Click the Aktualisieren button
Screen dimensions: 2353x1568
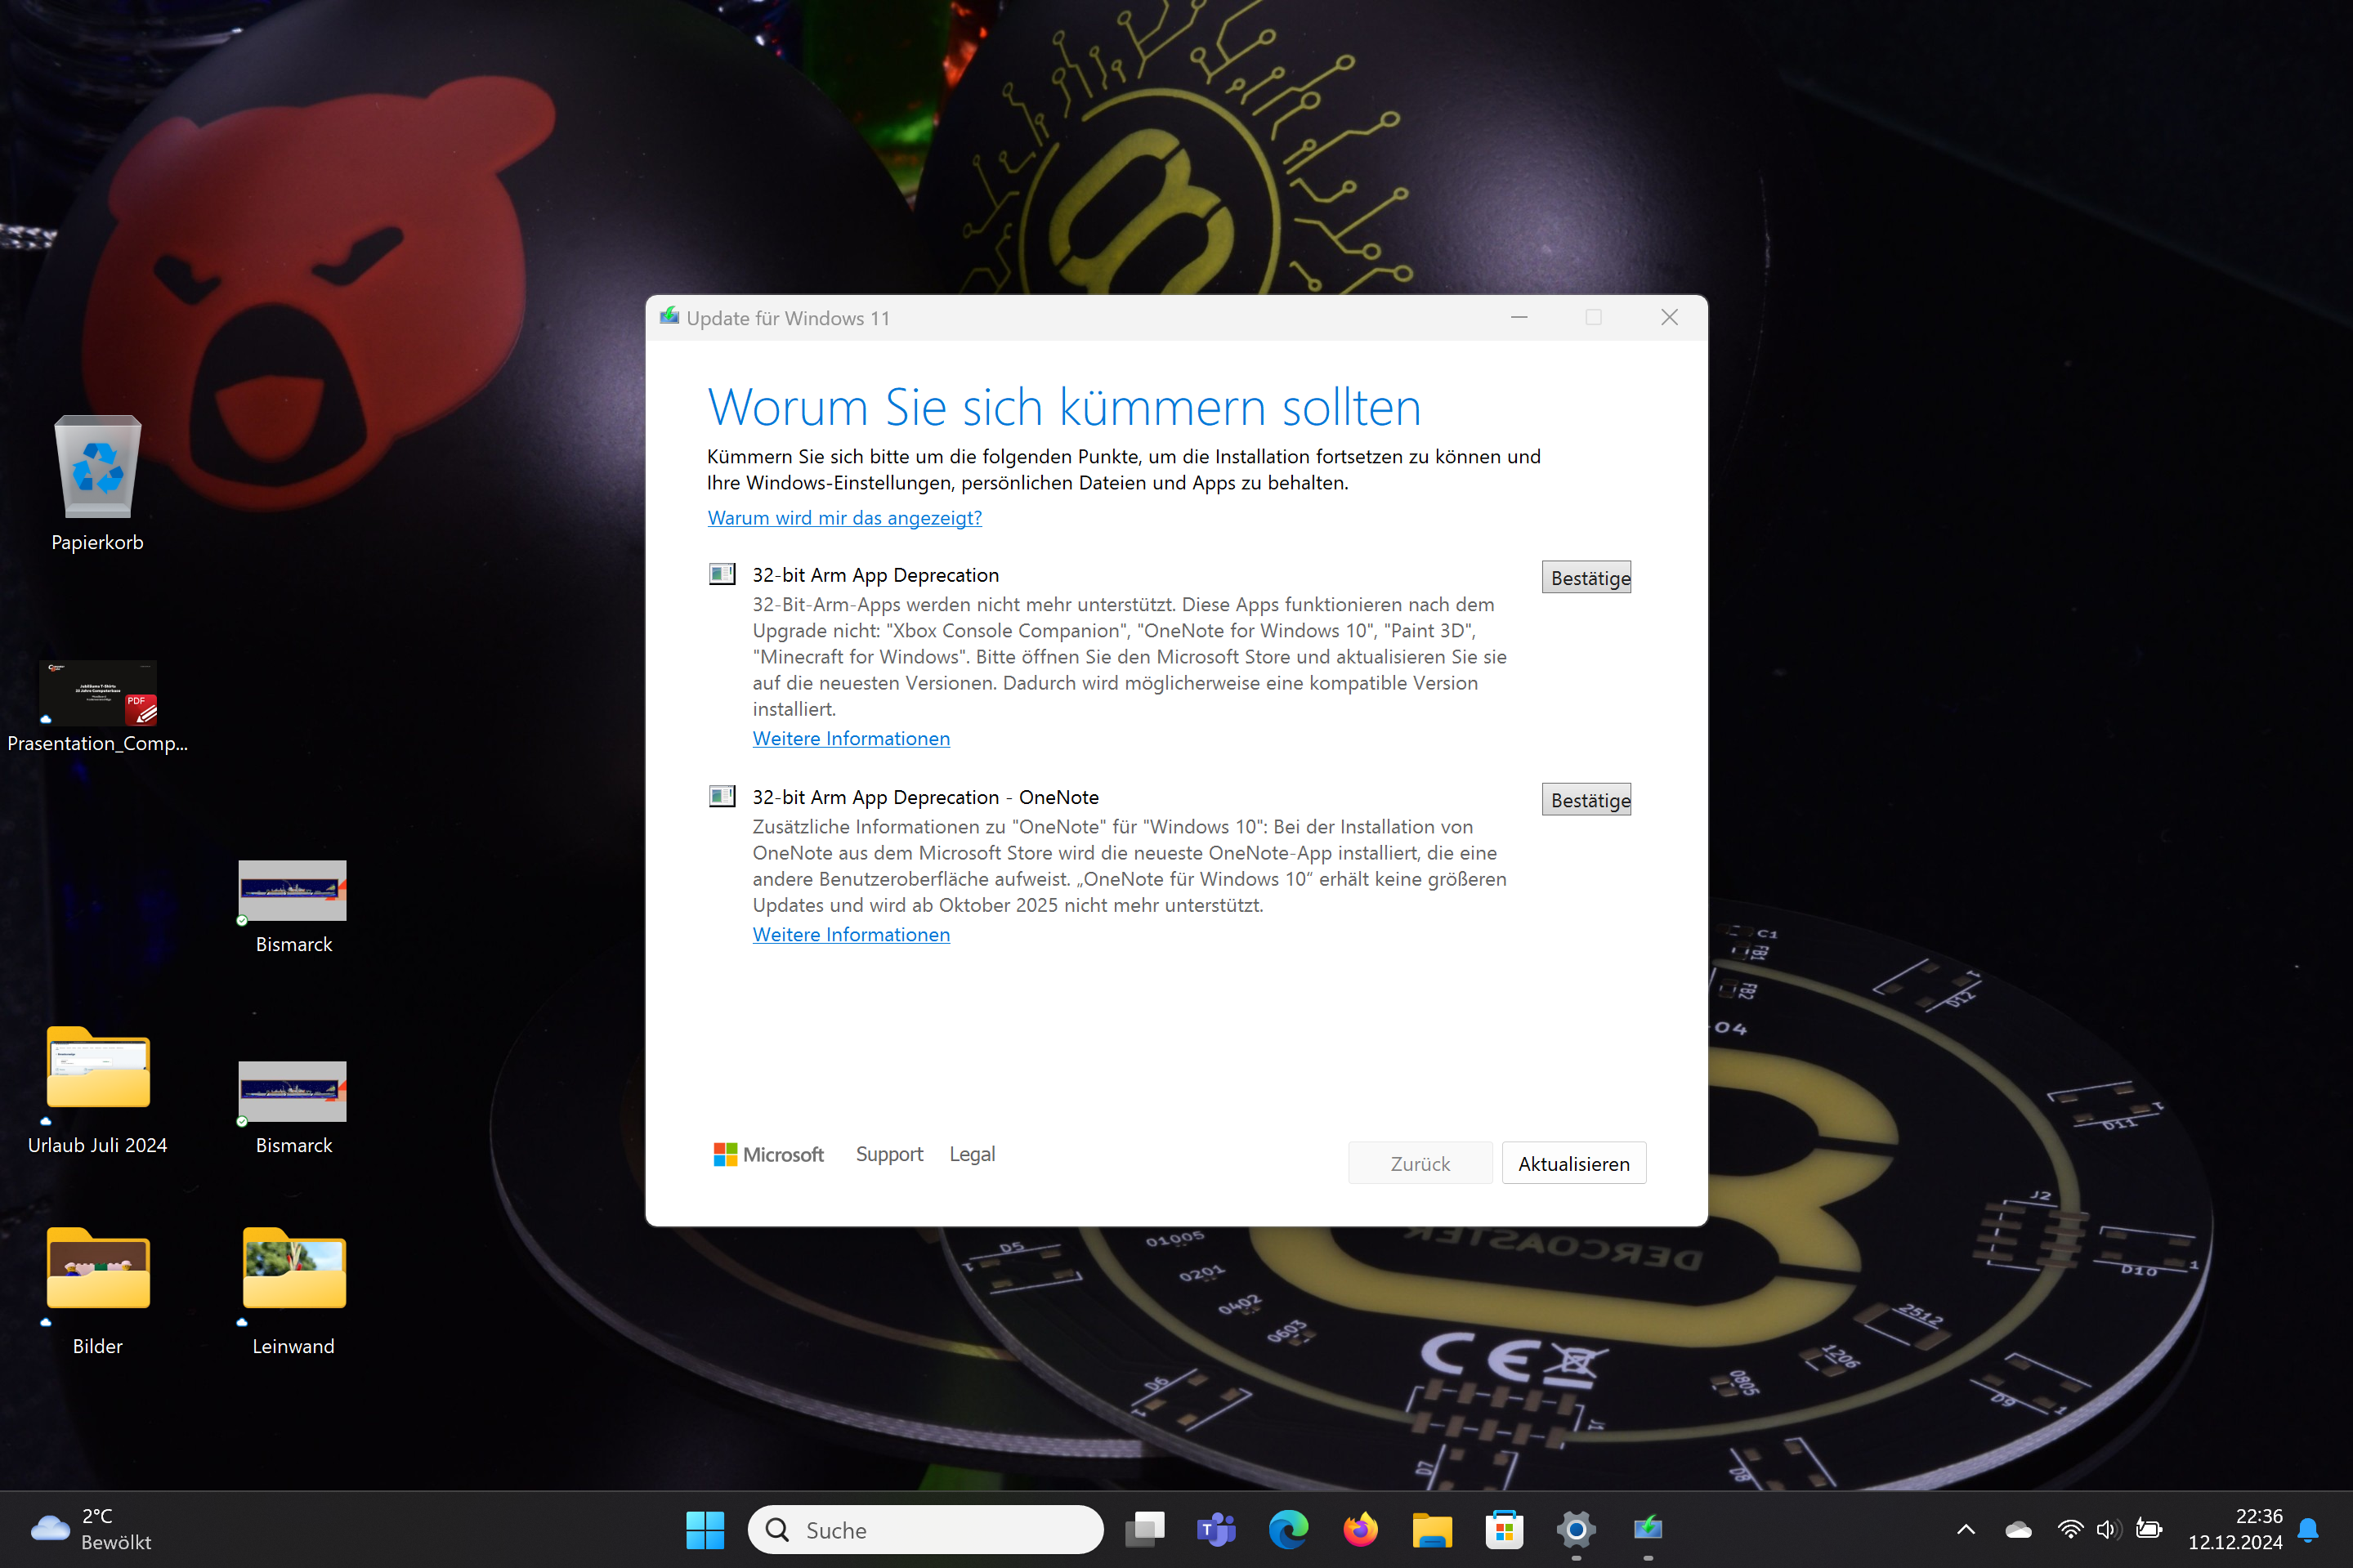1572,1162
